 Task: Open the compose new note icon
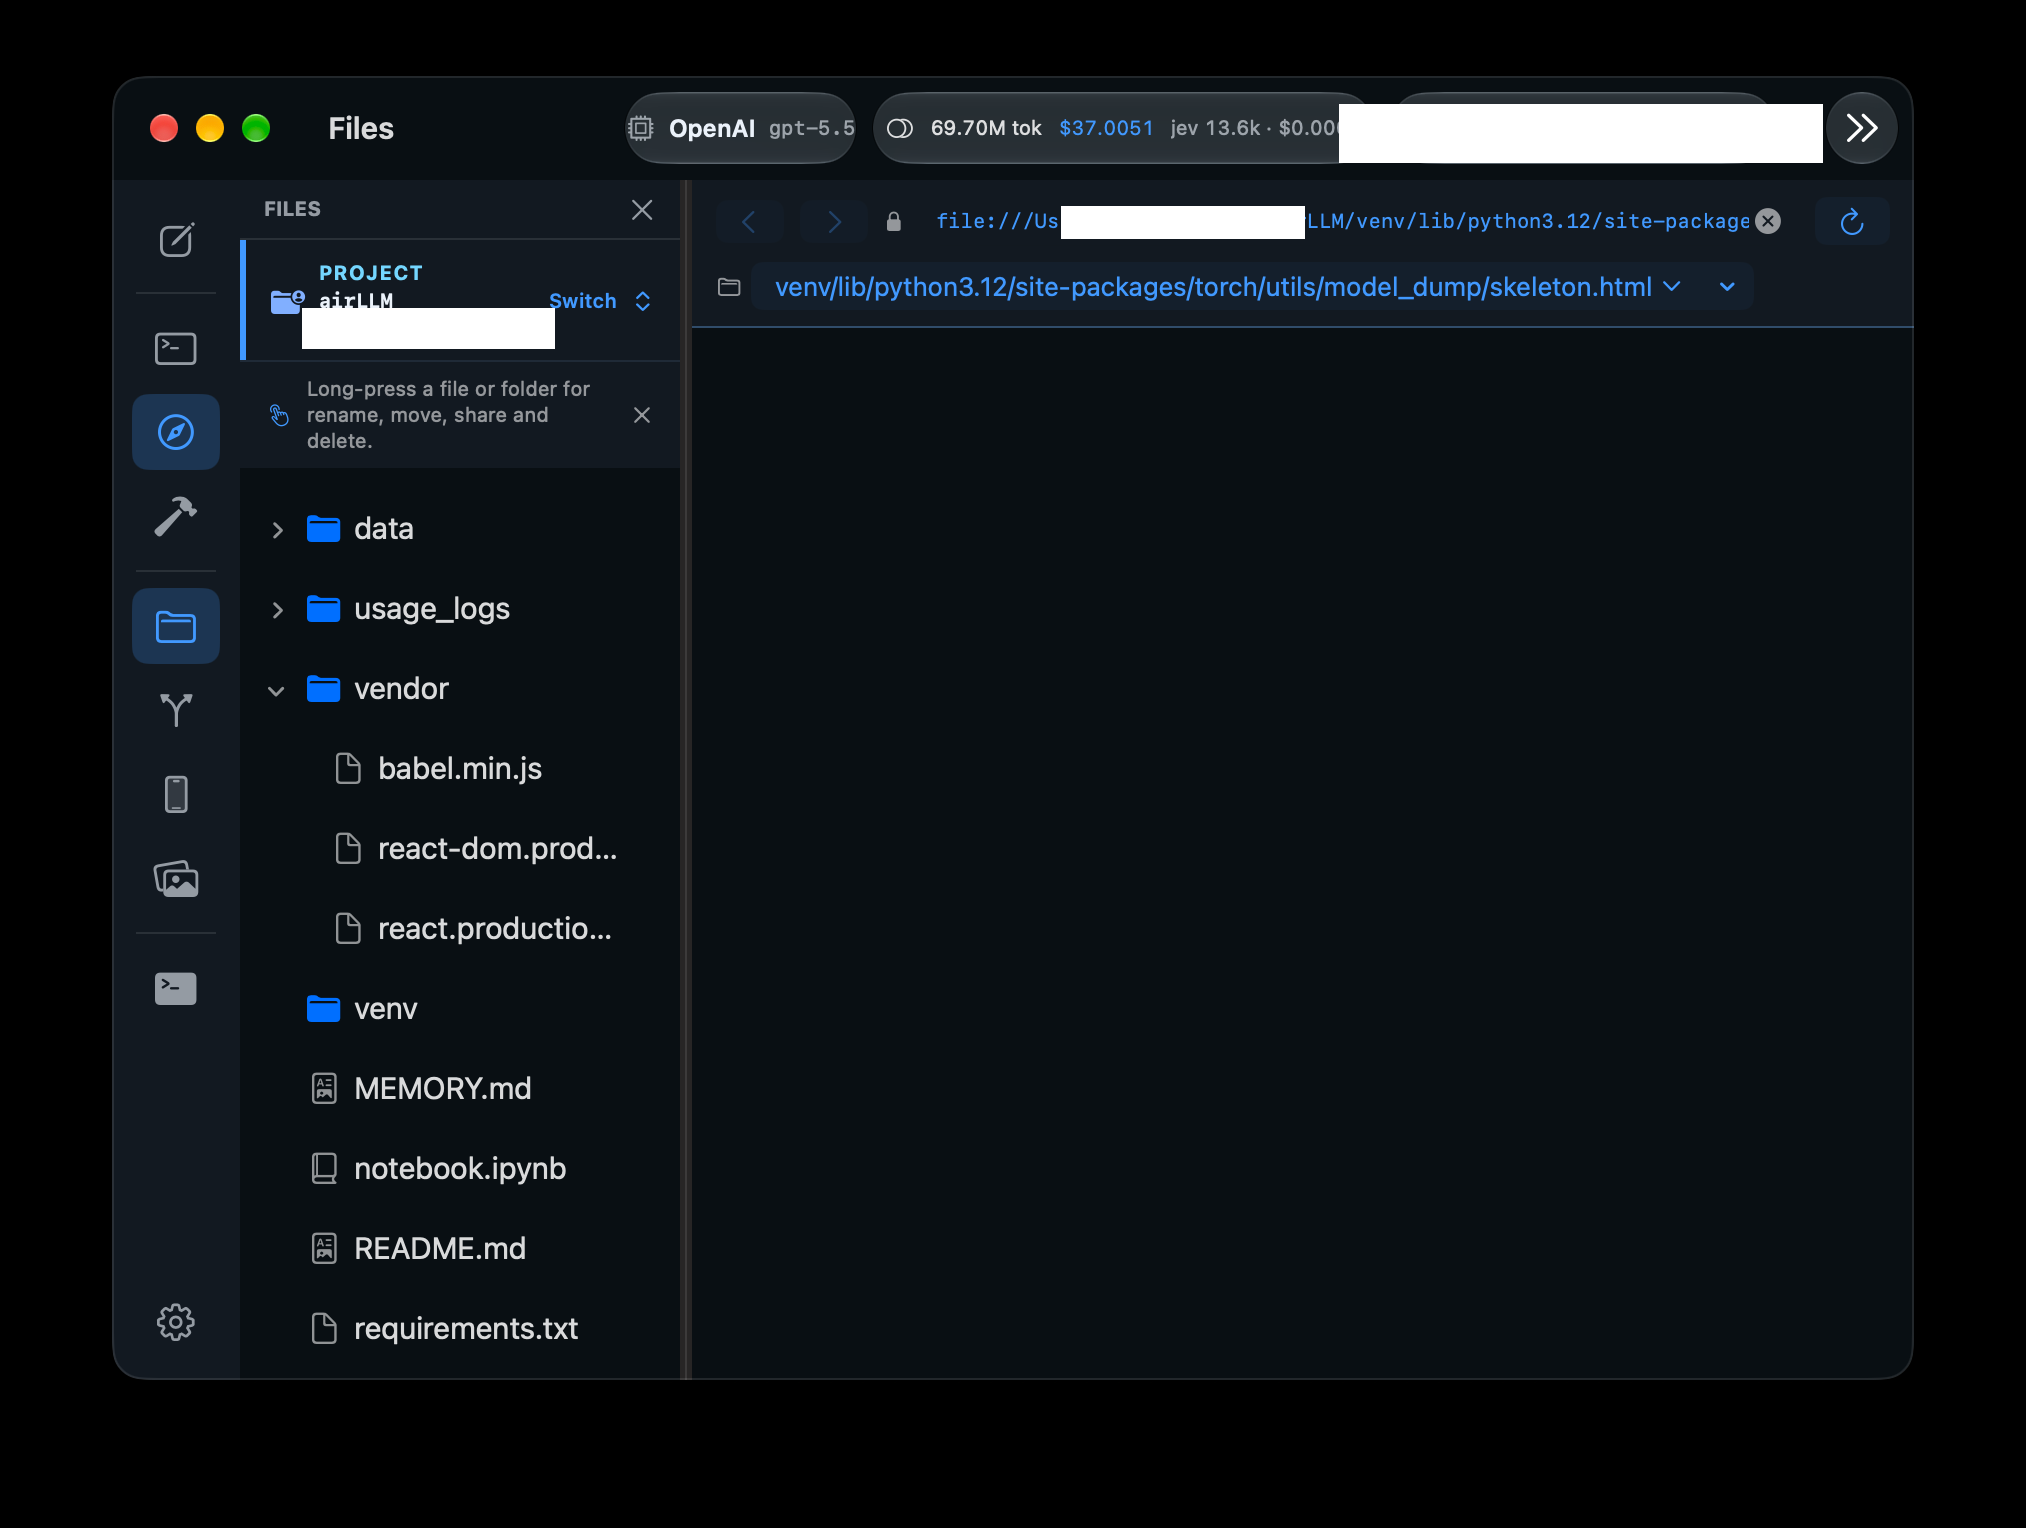pyautogui.click(x=176, y=240)
